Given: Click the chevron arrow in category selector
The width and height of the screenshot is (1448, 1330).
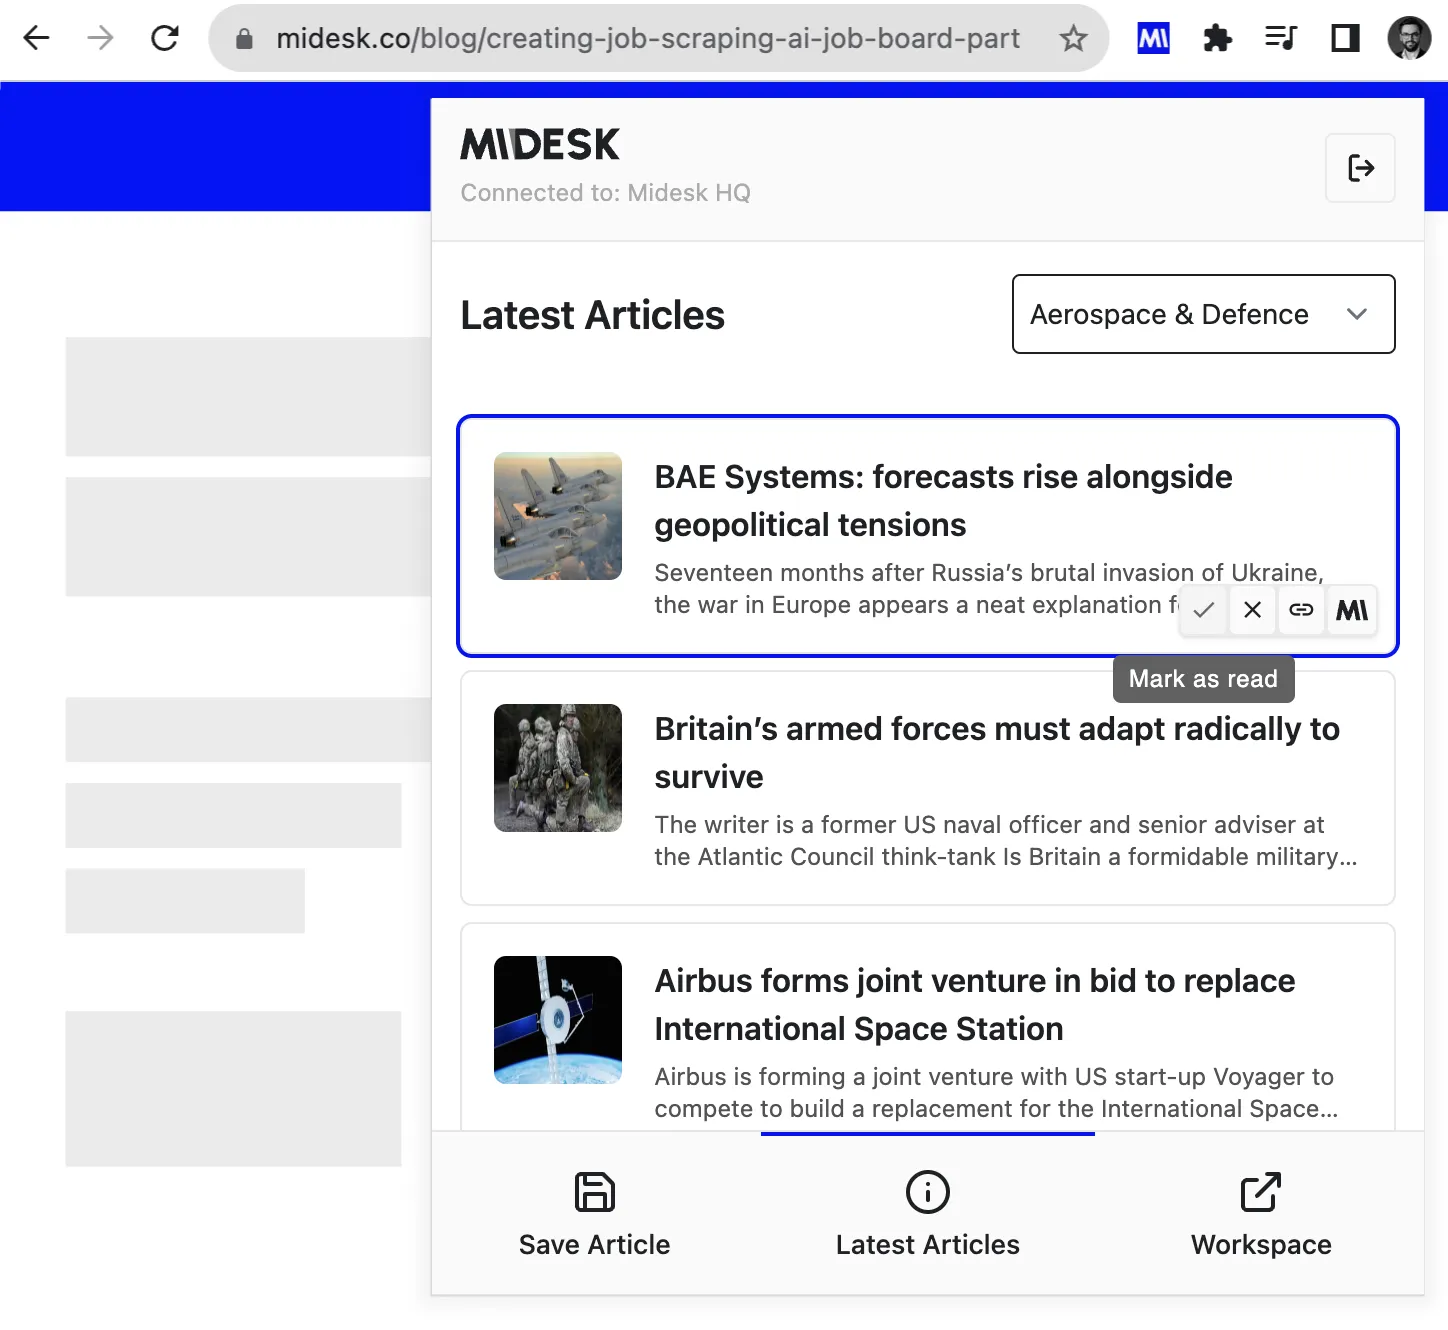Looking at the screenshot, I should click(1357, 314).
